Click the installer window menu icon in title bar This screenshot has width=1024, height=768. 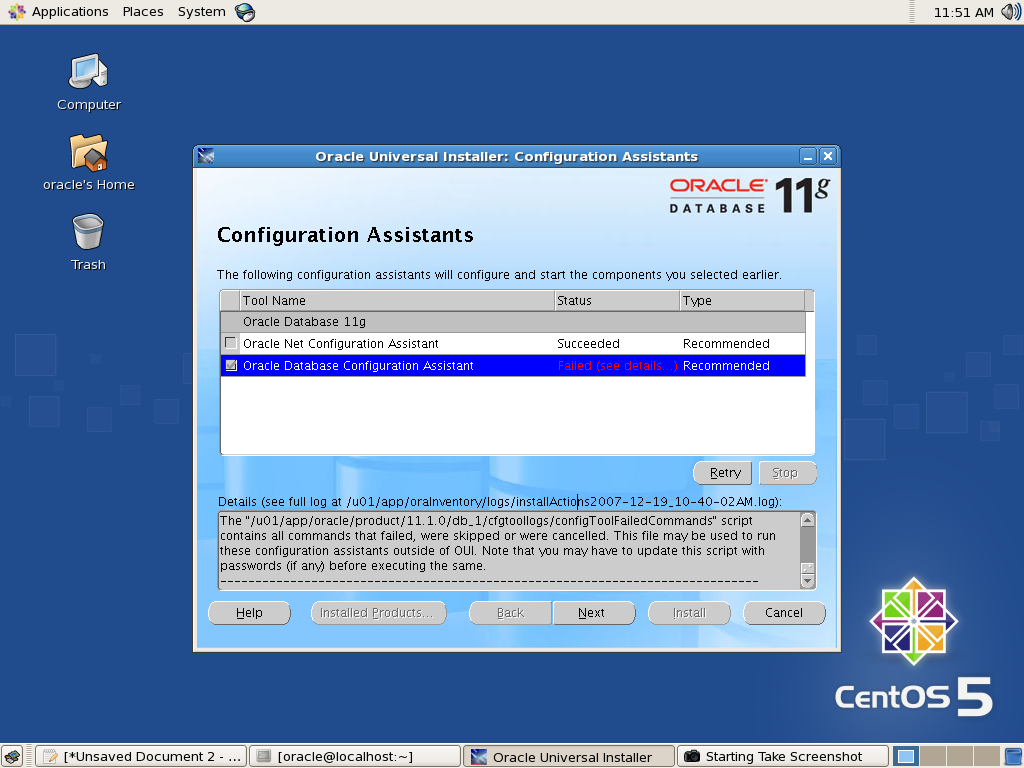click(x=206, y=156)
